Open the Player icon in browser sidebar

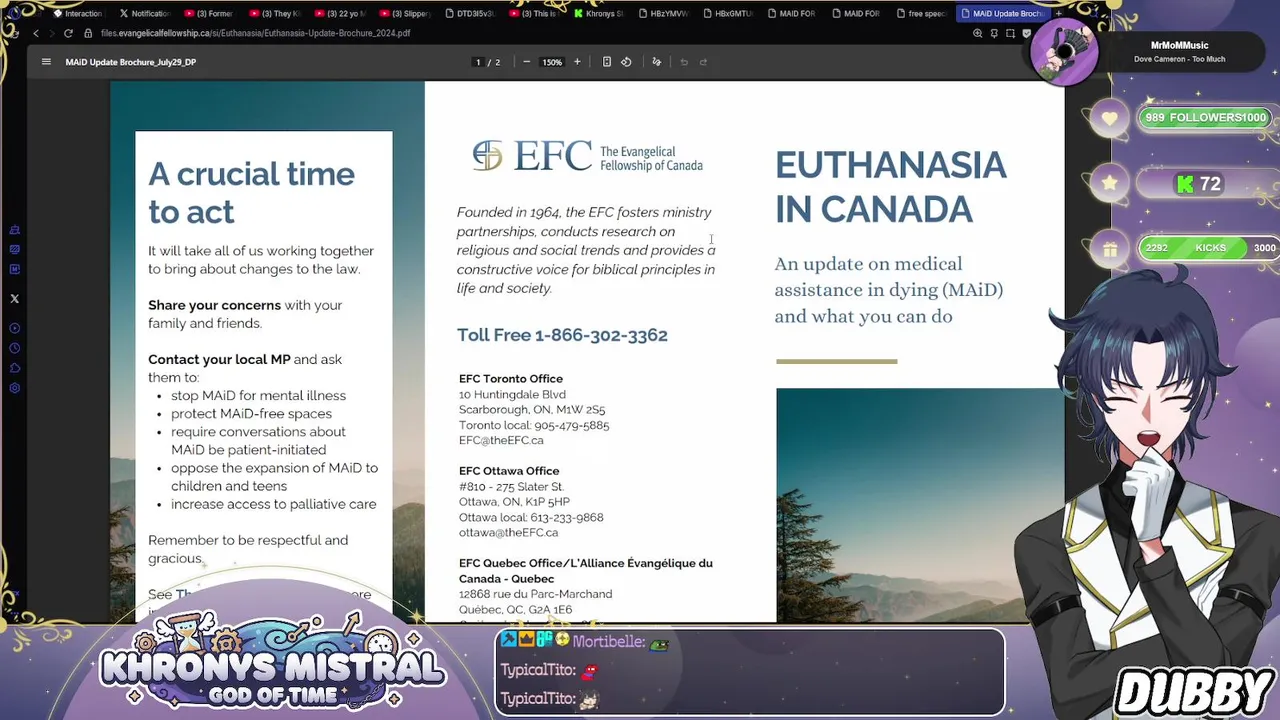point(14,328)
